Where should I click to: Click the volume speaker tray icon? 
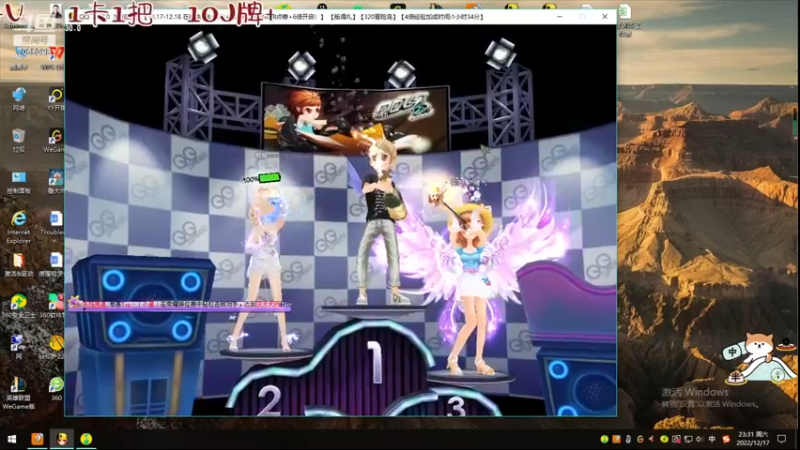coord(699,439)
